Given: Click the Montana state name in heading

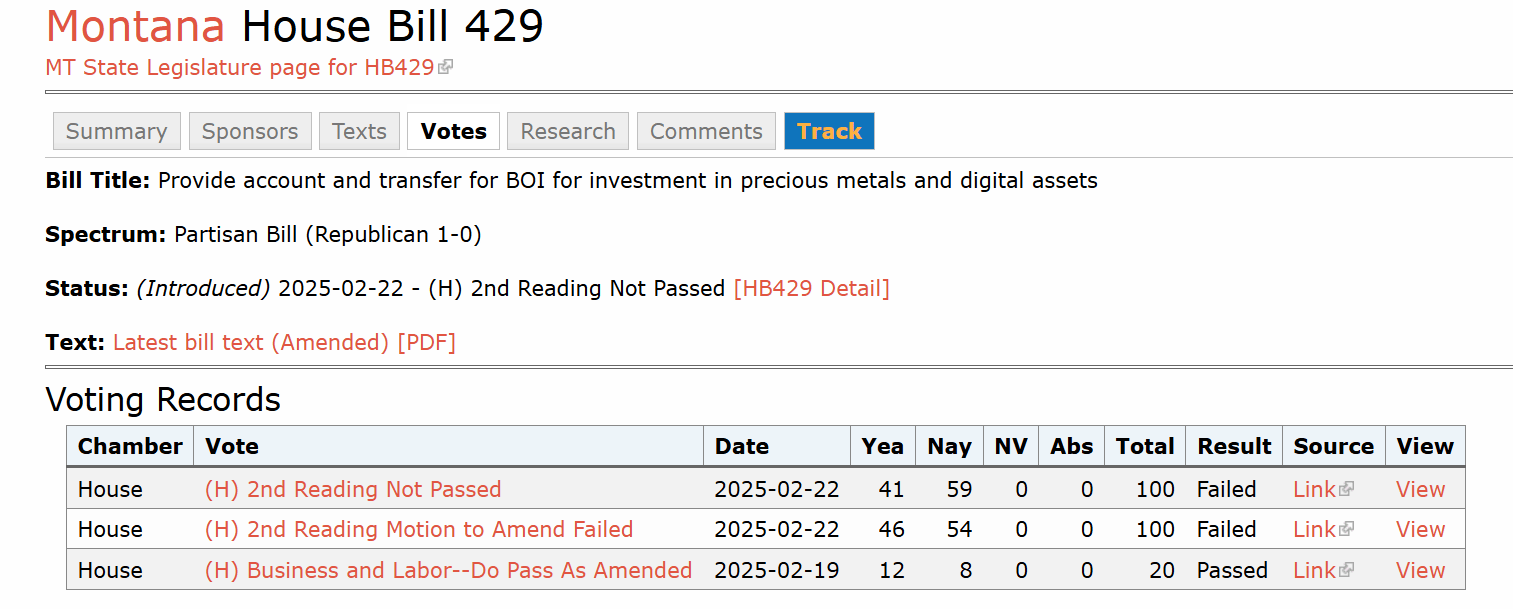Looking at the screenshot, I should (137, 26).
